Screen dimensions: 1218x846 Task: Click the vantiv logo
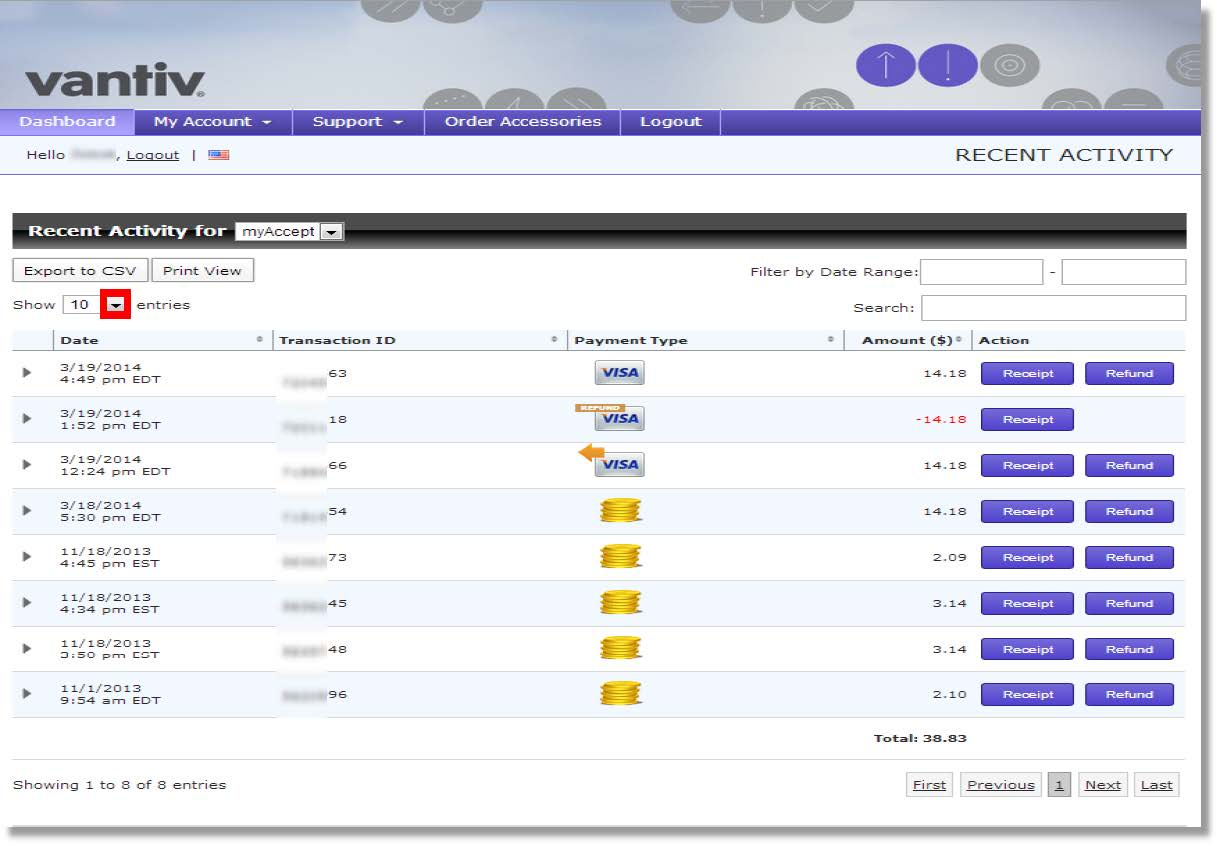pos(113,80)
